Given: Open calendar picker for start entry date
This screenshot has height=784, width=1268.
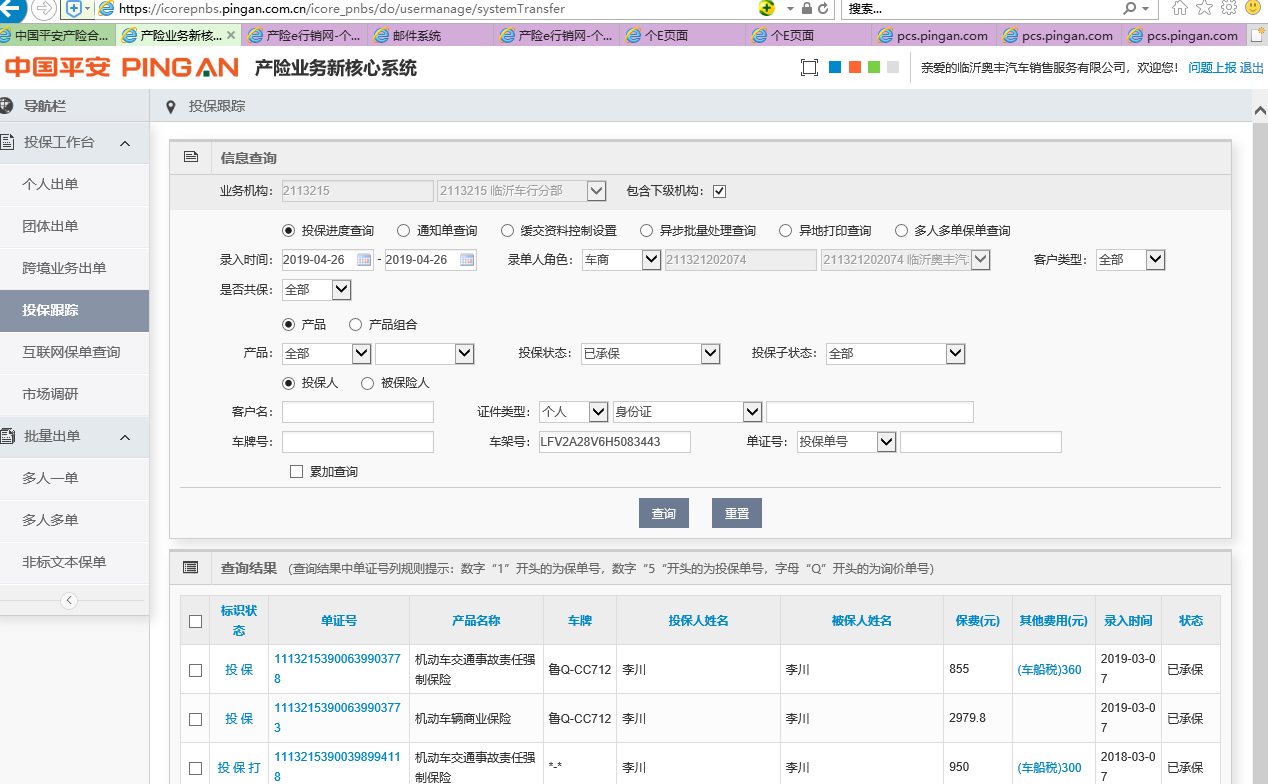Looking at the screenshot, I should pyautogui.click(x=364, y=260).
